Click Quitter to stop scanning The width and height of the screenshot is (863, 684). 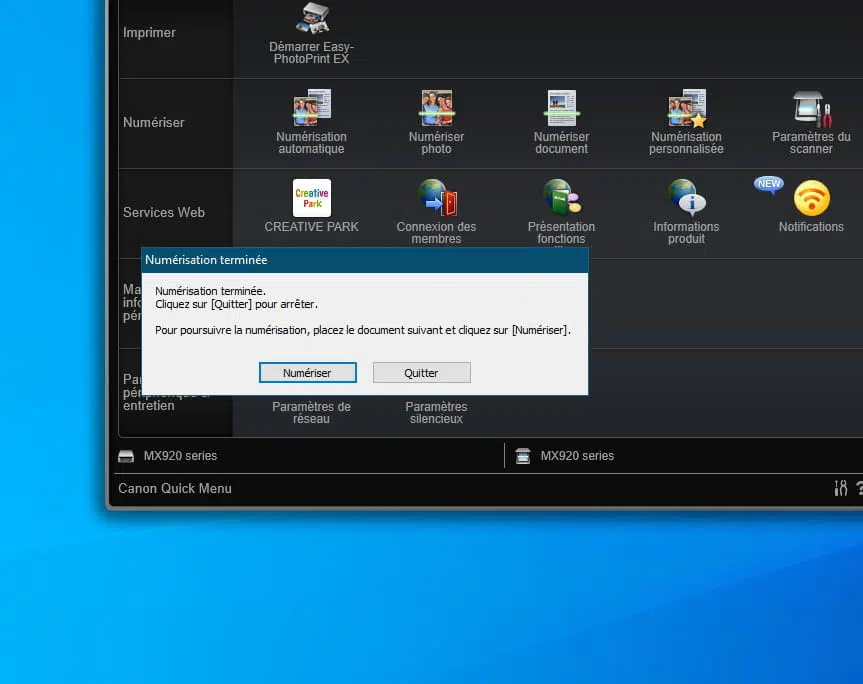(422, 373)
